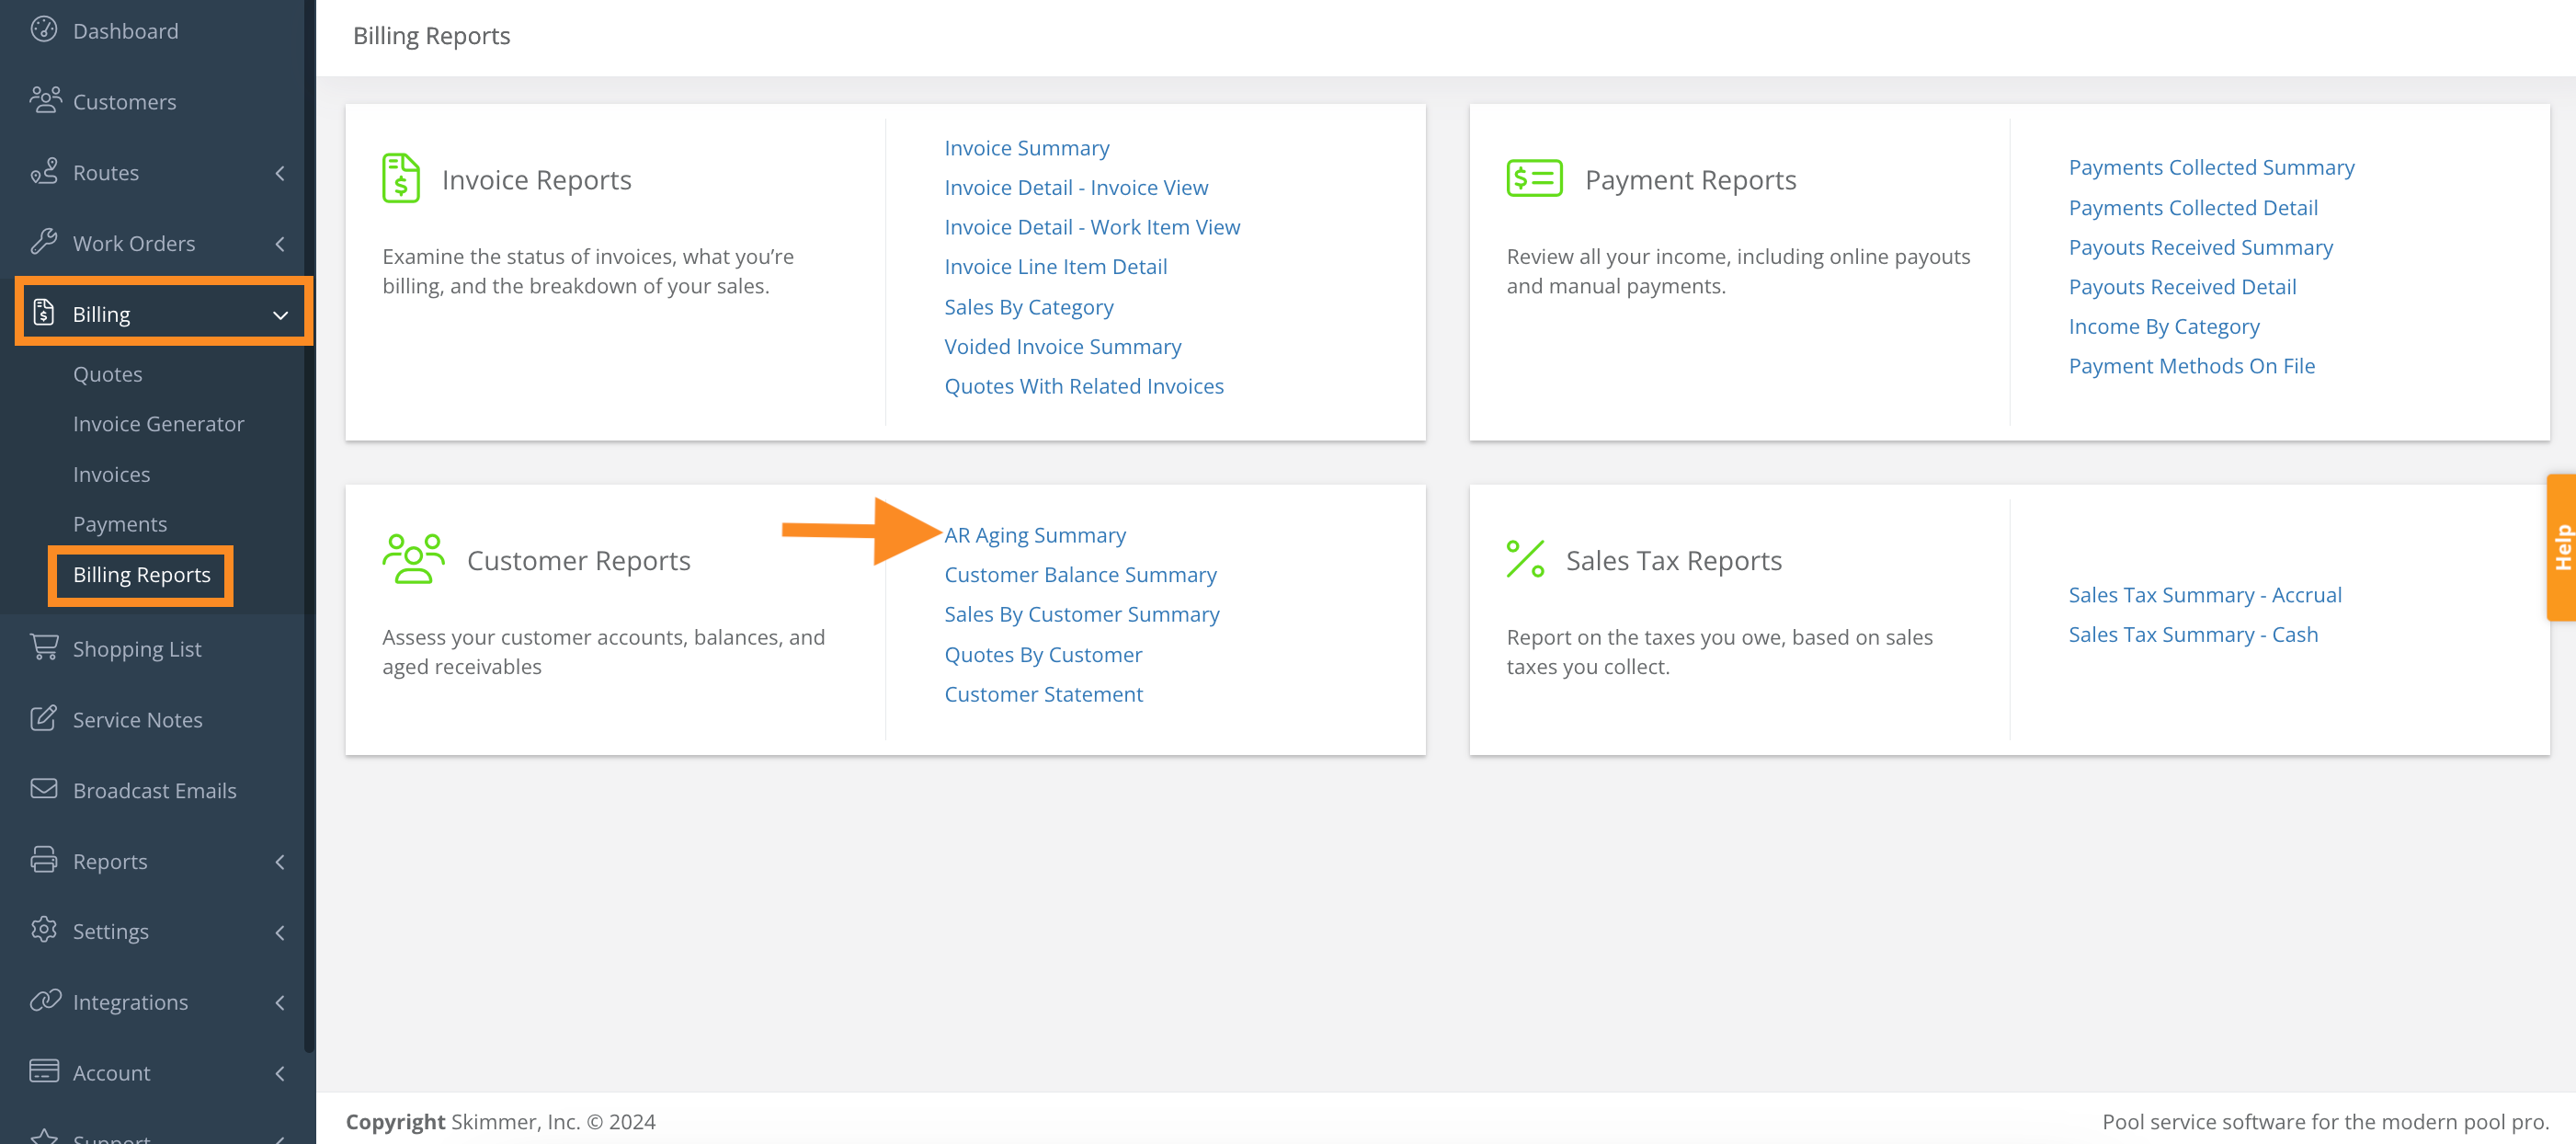Screen dimensions: 2576x1144
Task: Open the Invoice Summary report
Action: point(1027,147)
